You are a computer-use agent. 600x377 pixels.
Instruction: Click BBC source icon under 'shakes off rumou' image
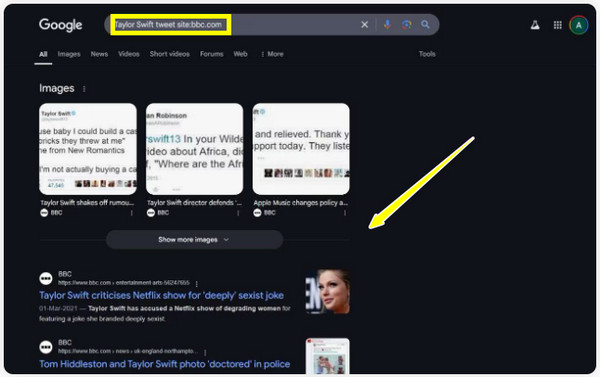click(x=44, y=213)
